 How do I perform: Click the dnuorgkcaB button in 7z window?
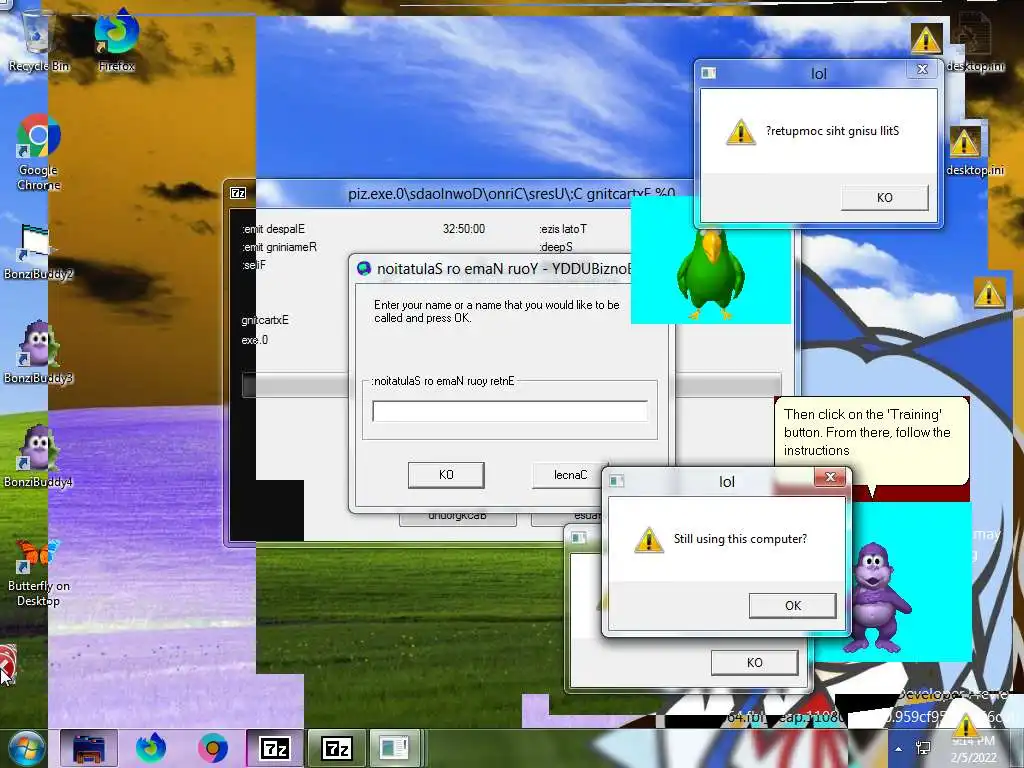click(x=457, y=518)
